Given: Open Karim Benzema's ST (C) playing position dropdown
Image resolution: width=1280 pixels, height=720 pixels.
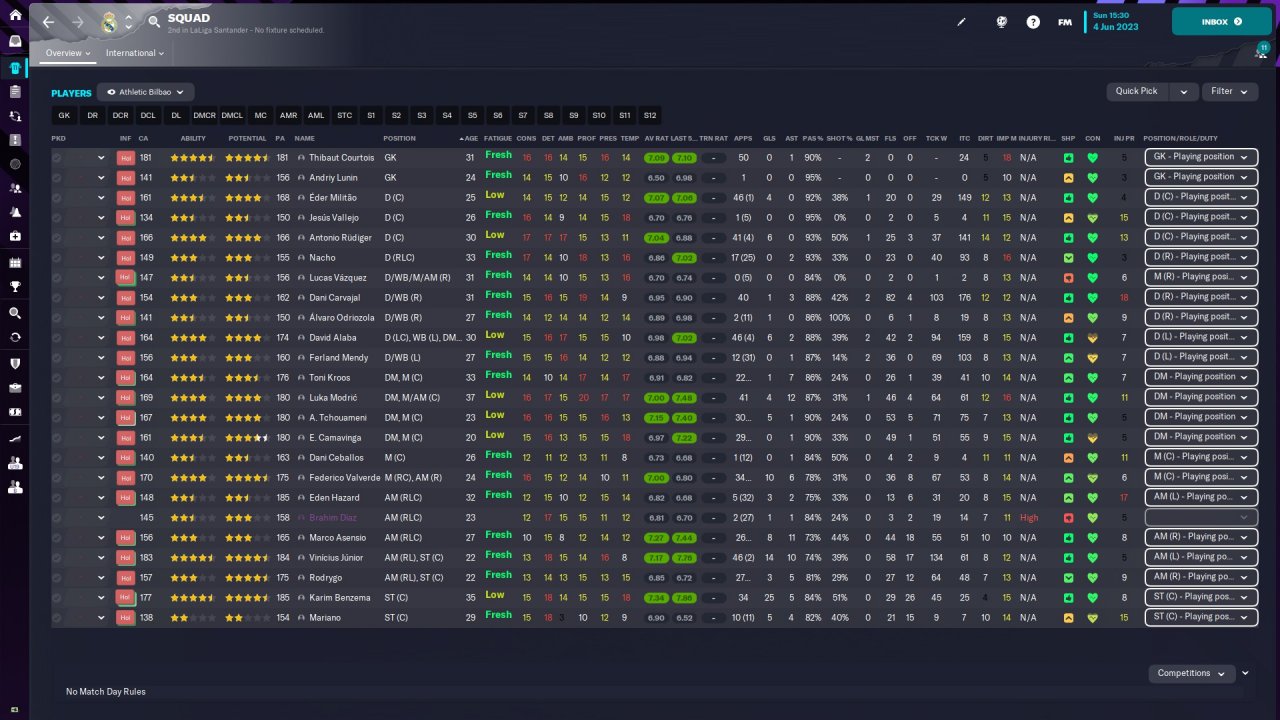Looking at the screenshot, I should (1201, 597).
